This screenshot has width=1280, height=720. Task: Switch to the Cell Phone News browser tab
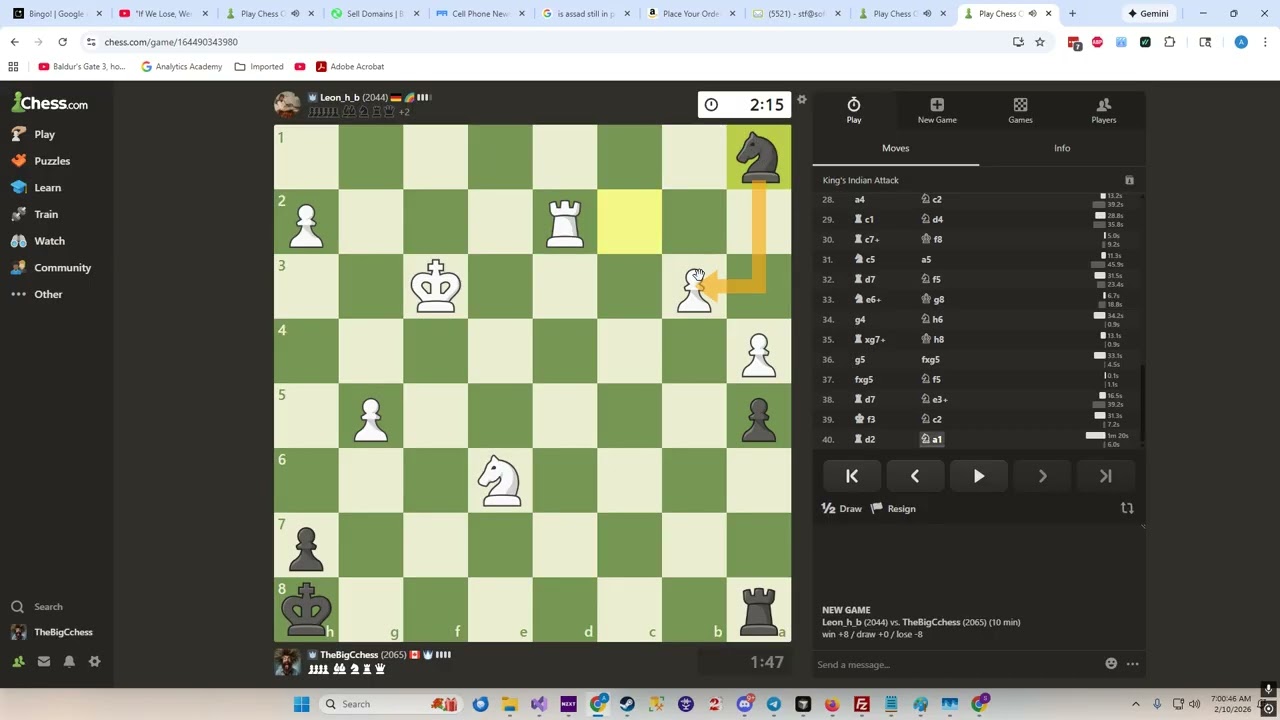pyautogui.click(x=479, y=14)
